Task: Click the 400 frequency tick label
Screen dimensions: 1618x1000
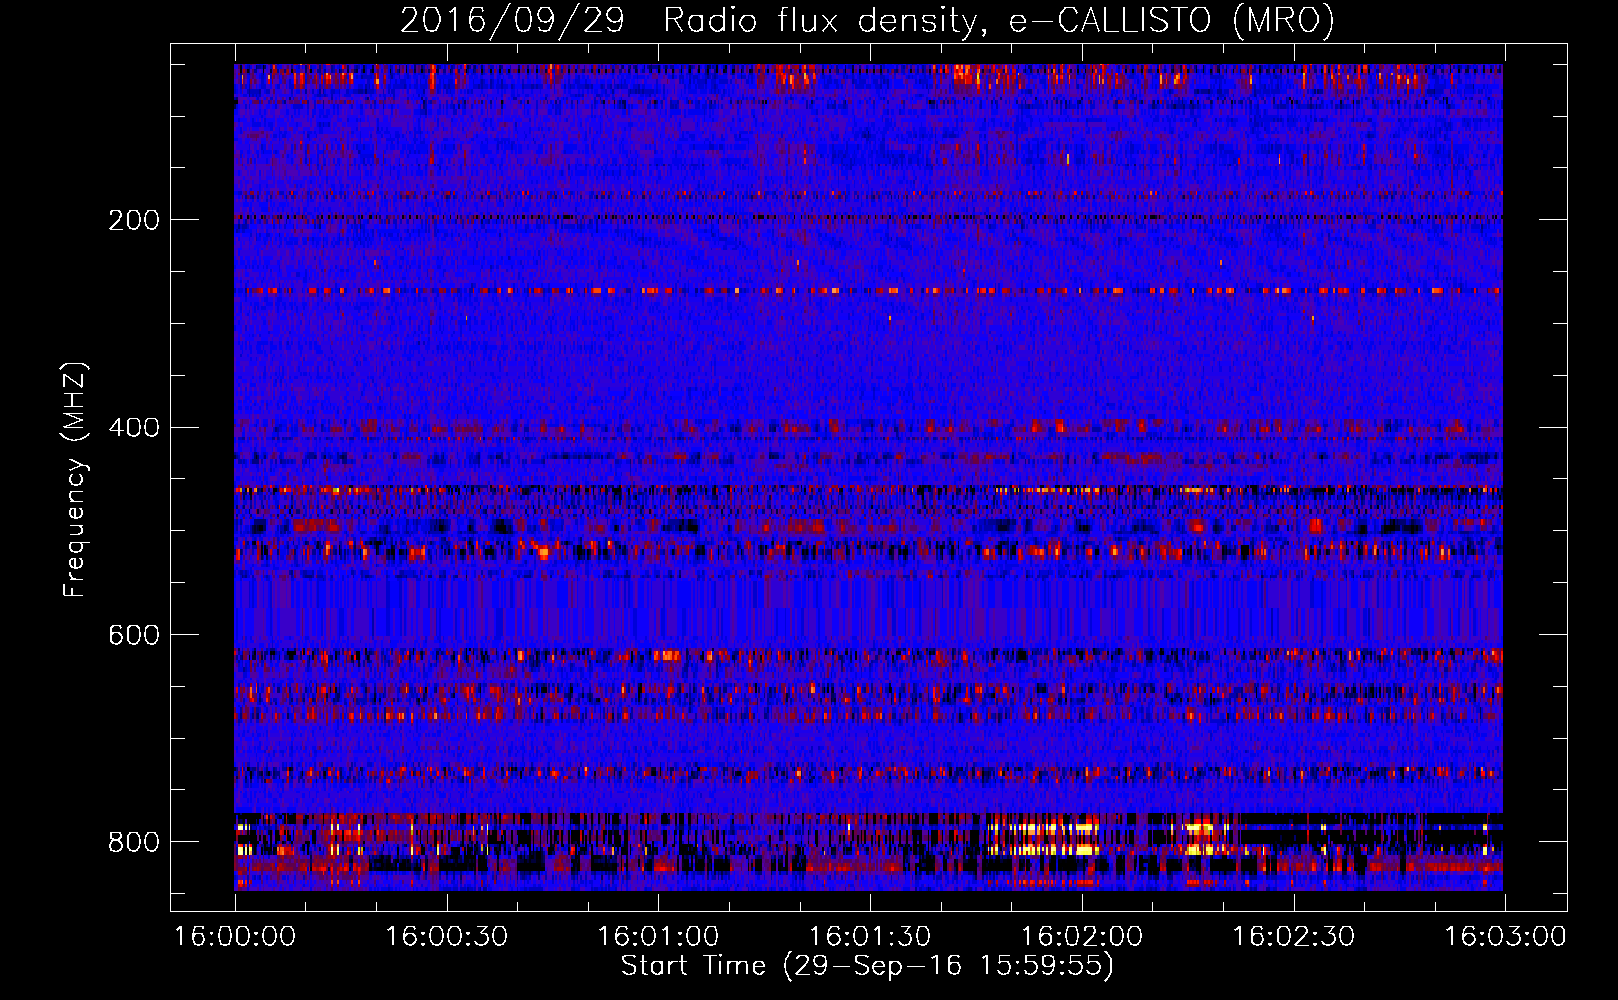Action: [134, 428]
